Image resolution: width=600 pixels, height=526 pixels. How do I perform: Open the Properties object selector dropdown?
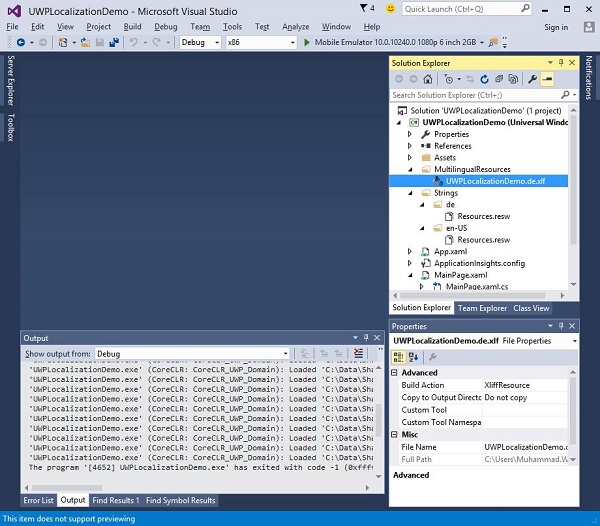[575, 341]
